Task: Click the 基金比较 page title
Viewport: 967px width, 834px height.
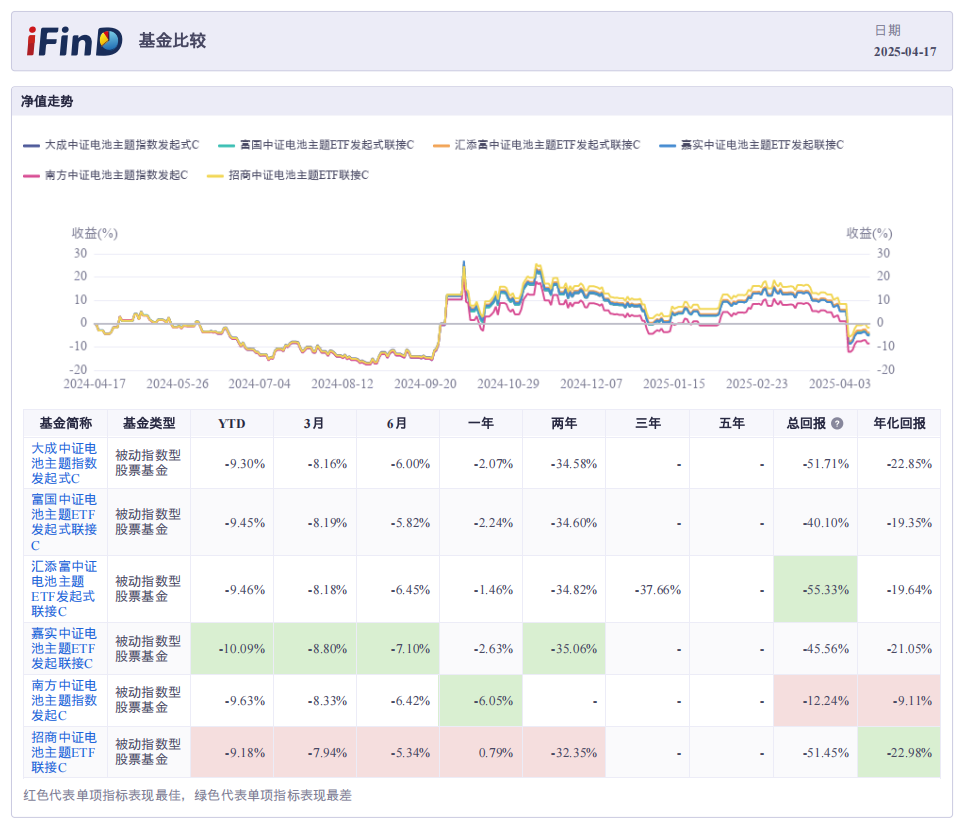Action: (172, 41)
